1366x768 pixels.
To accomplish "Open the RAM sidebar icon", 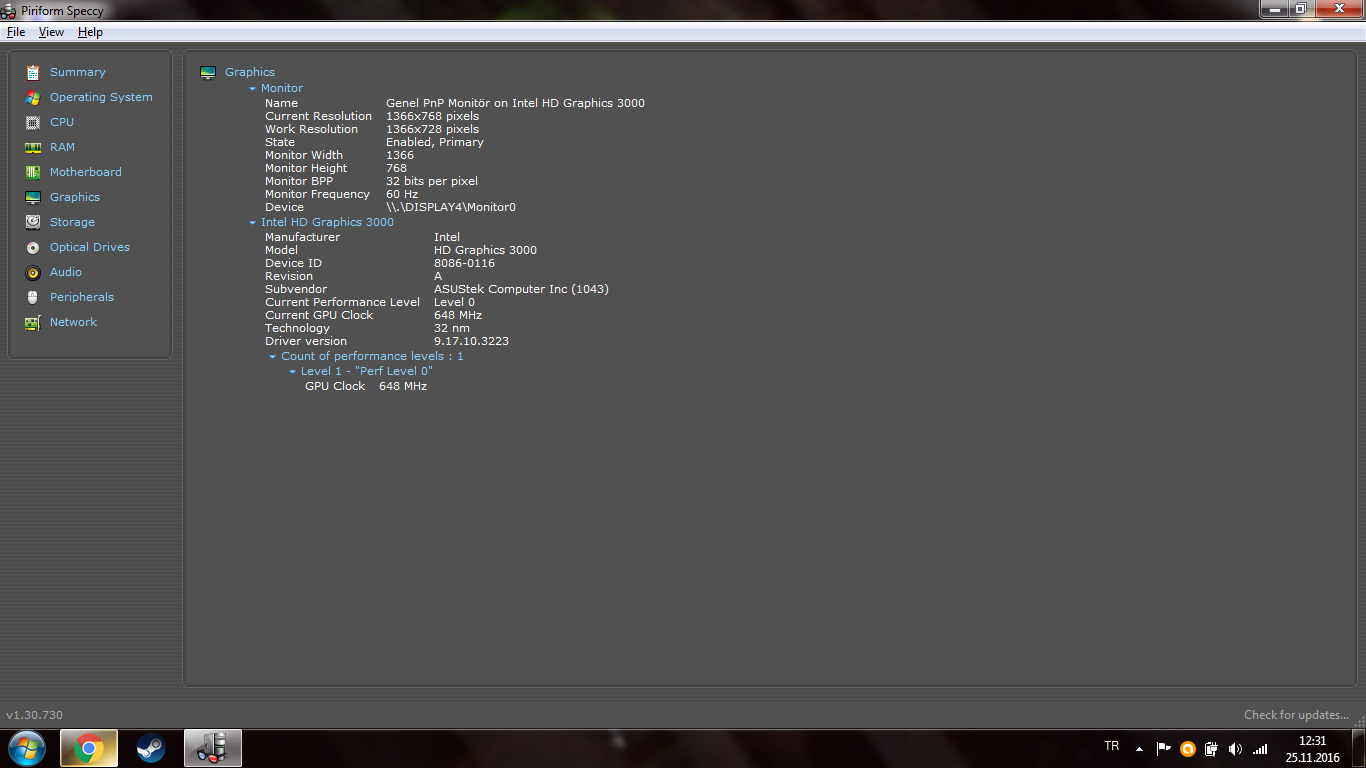I will (x=33, y=147).
